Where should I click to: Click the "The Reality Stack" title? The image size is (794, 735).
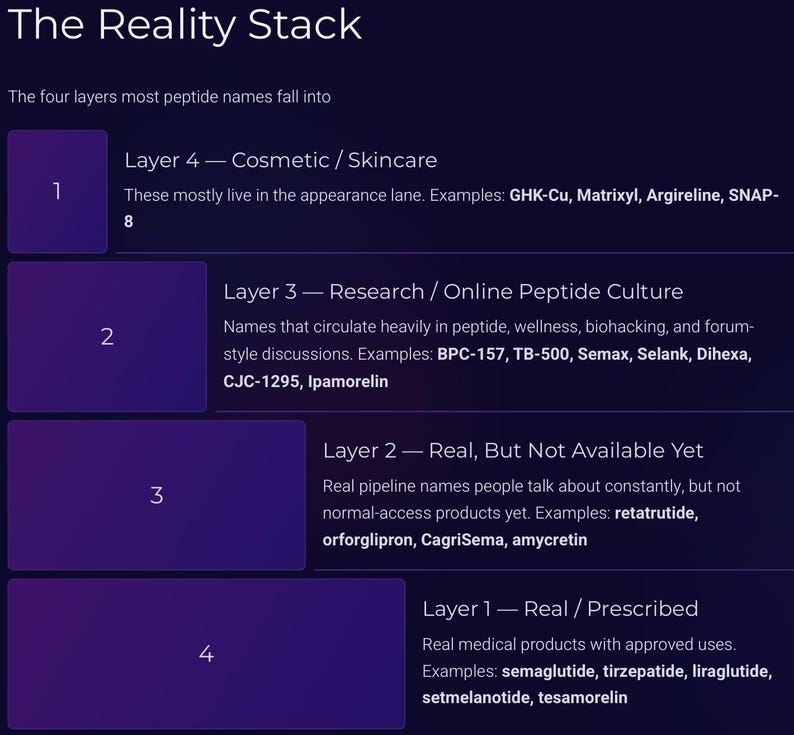point(185,25)
